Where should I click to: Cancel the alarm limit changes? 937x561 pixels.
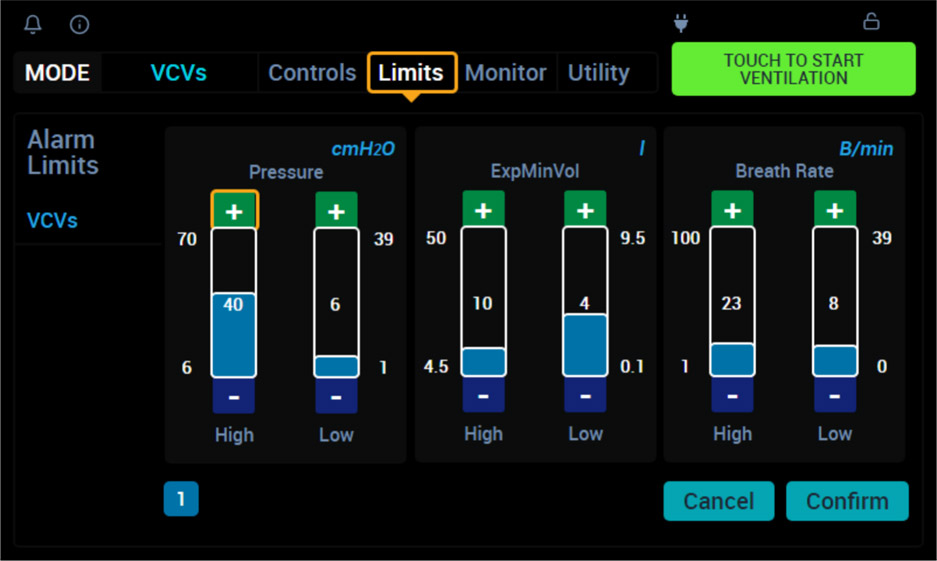[x=718, y=501]
